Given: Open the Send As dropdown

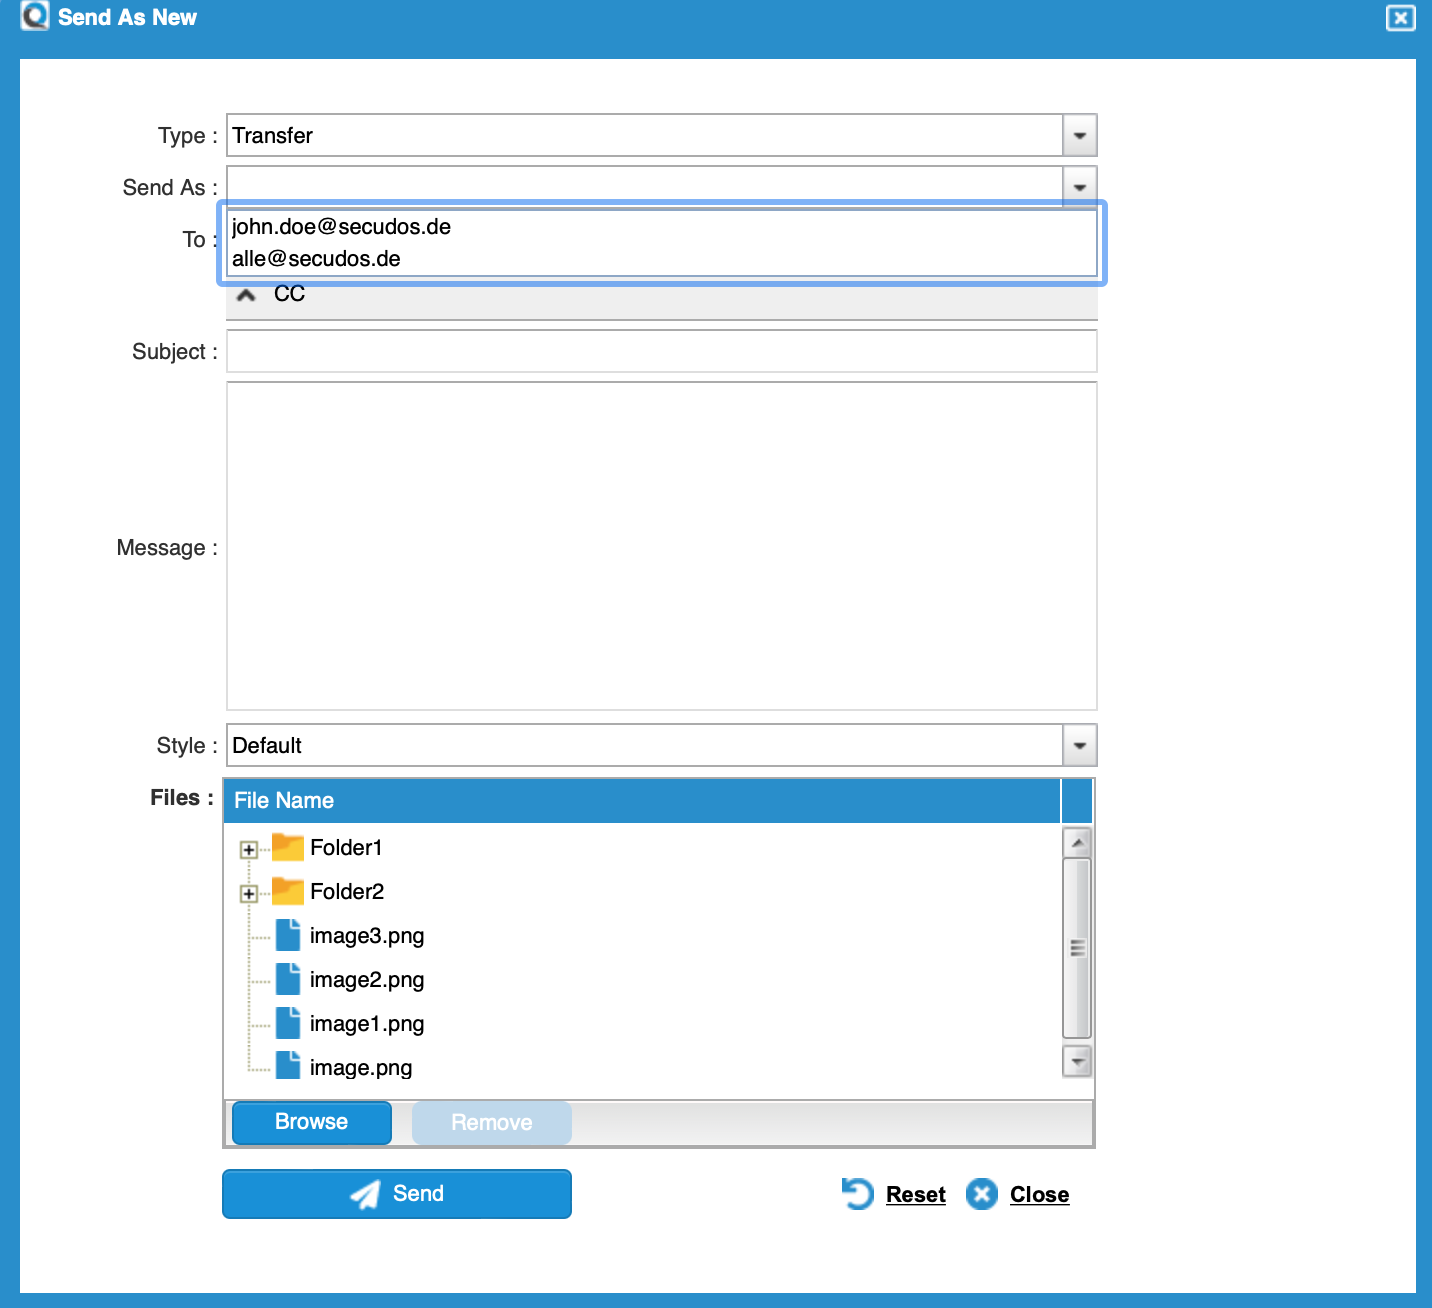Looking at the screenshot, I should 1078,187.
